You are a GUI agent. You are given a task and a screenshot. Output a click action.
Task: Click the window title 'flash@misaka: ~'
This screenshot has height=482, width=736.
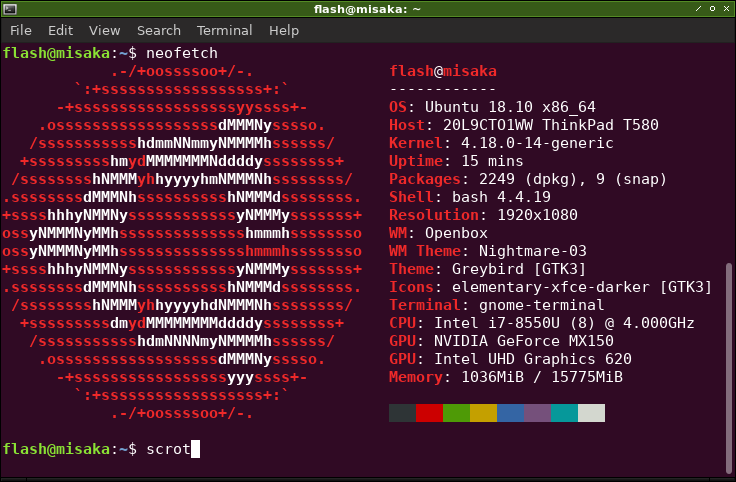pyautogui.click(x=367, y=9)
